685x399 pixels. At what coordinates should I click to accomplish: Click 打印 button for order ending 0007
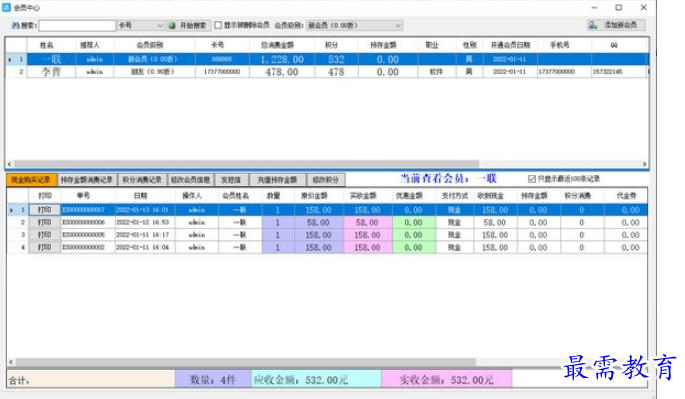pyautogui.click(x=45, y=210)
